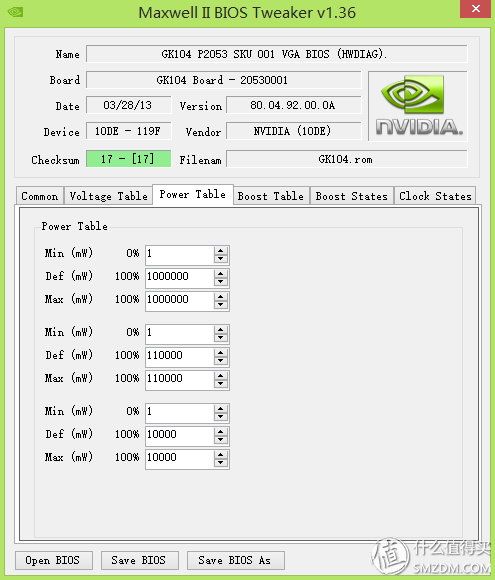
Task: Increase second Def (mW) 110000 value
Action: (220, 352)
